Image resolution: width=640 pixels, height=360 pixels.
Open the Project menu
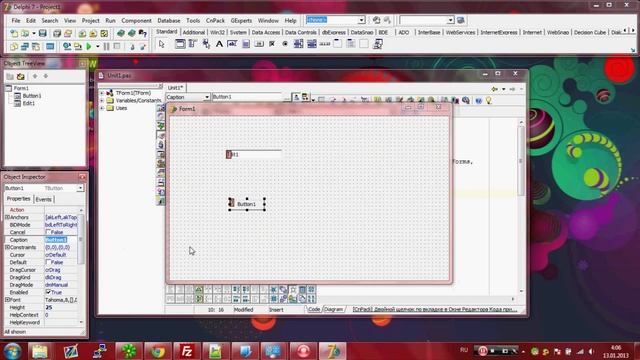[90, 20]
